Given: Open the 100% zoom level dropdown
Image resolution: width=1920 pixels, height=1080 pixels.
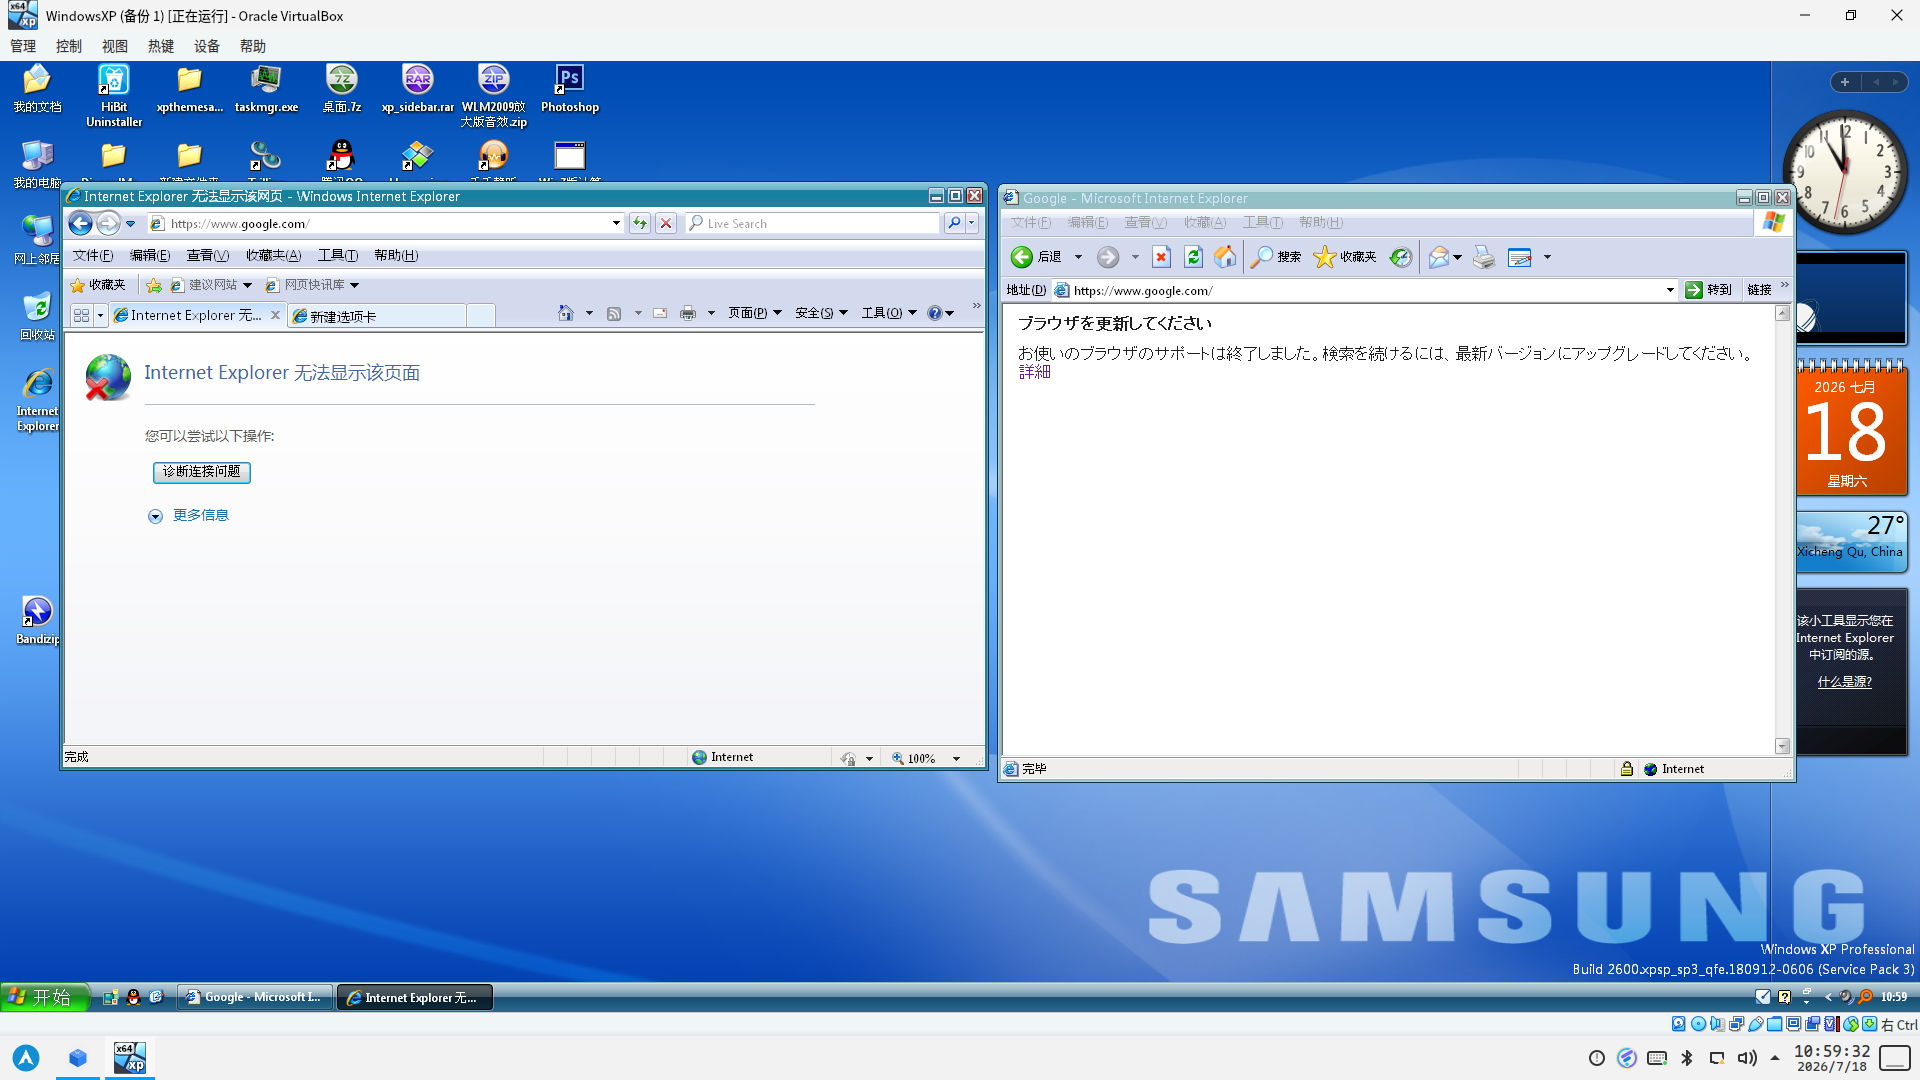Looking at the screenshot, I should [x=956, y=758].
